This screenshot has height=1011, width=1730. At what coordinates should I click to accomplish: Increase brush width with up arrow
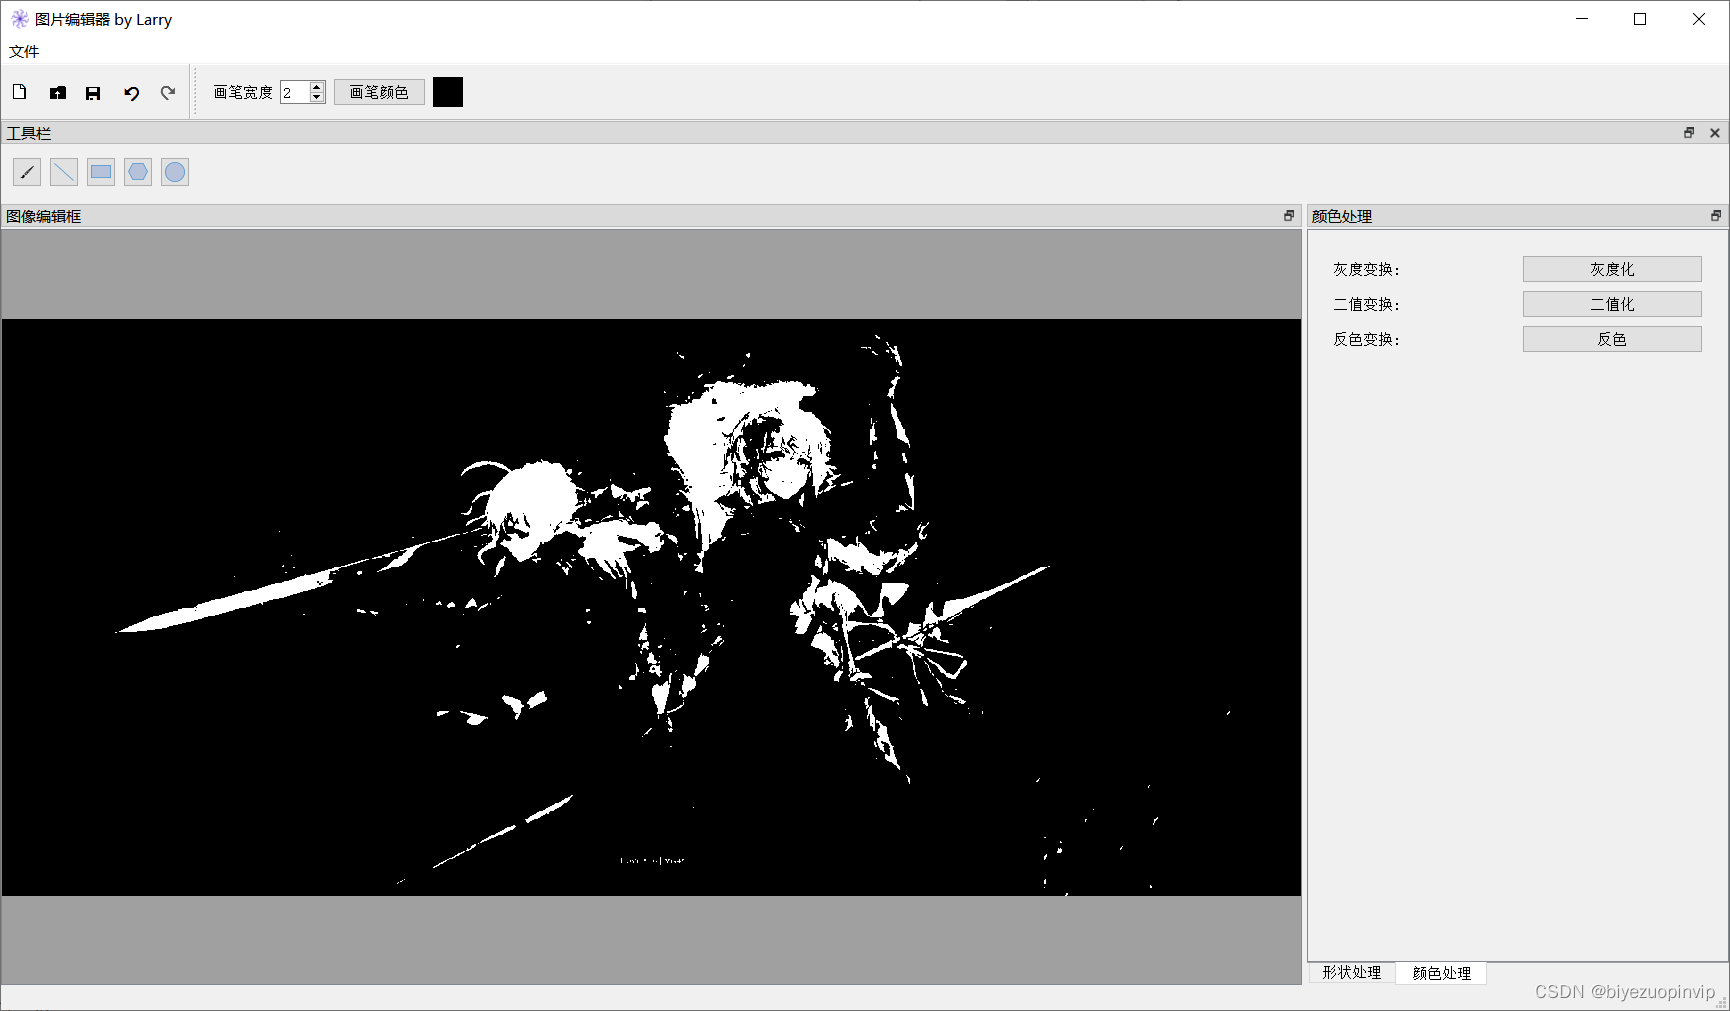317,87
